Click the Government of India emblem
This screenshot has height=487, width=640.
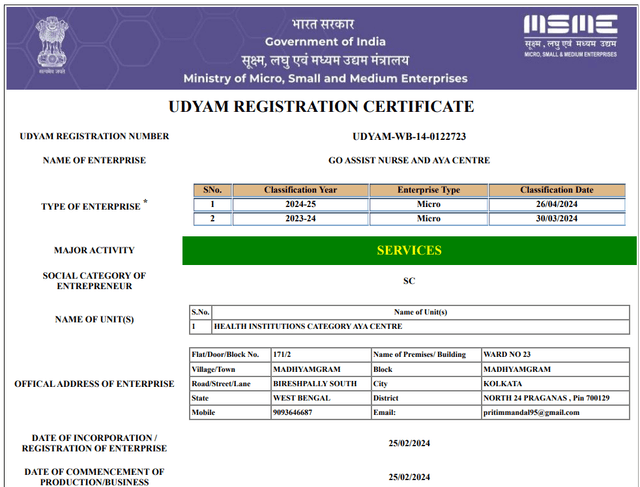pyautogui.click(x=52, y=45)
